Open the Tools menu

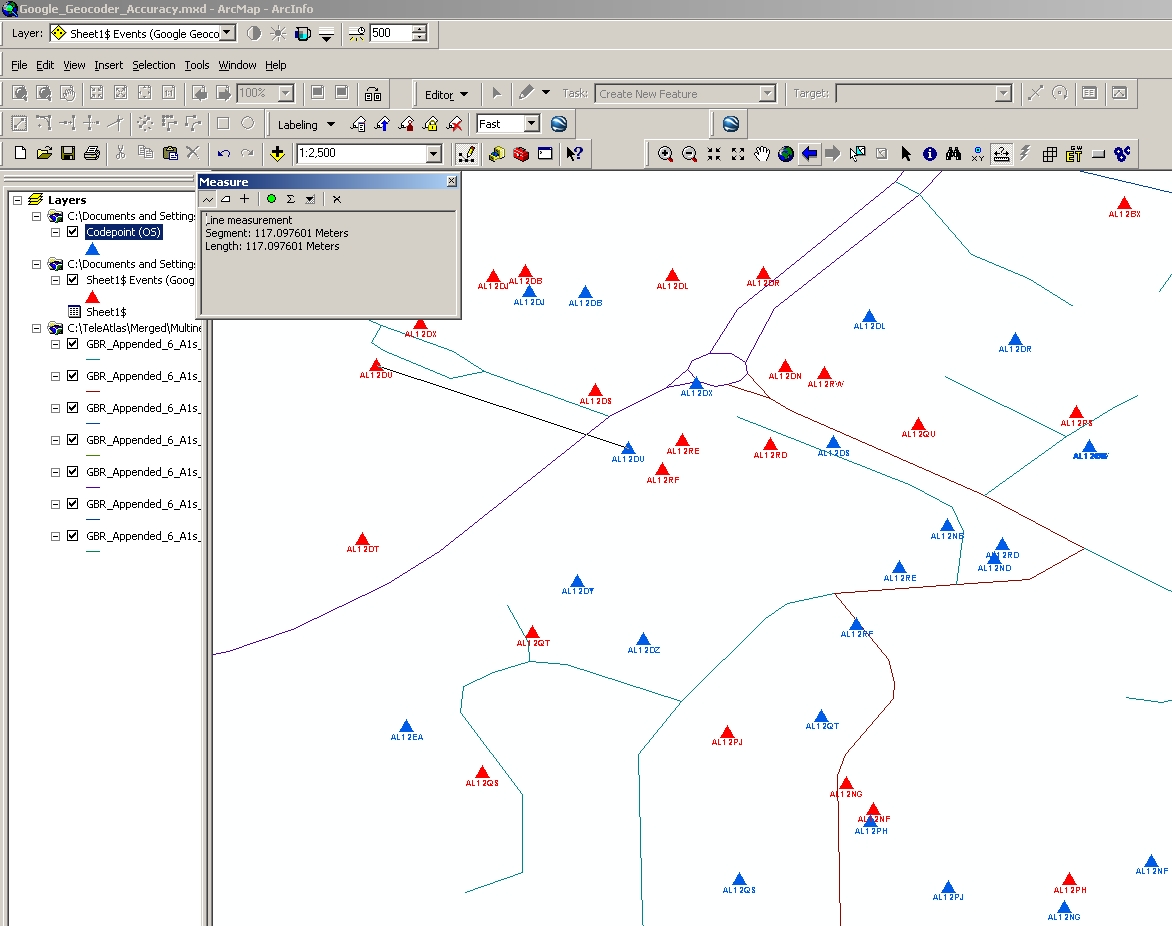pos(197,65)
